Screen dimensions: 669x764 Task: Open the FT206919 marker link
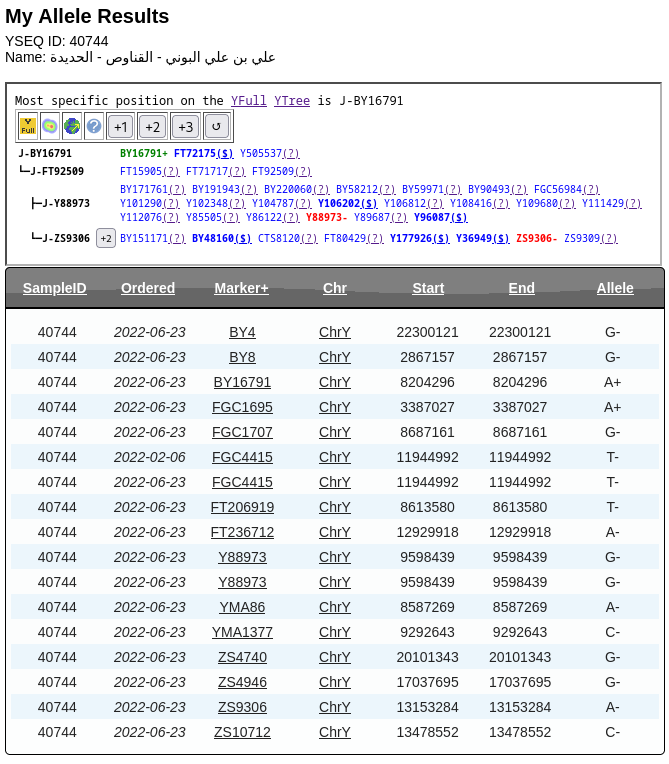(242, 507)
